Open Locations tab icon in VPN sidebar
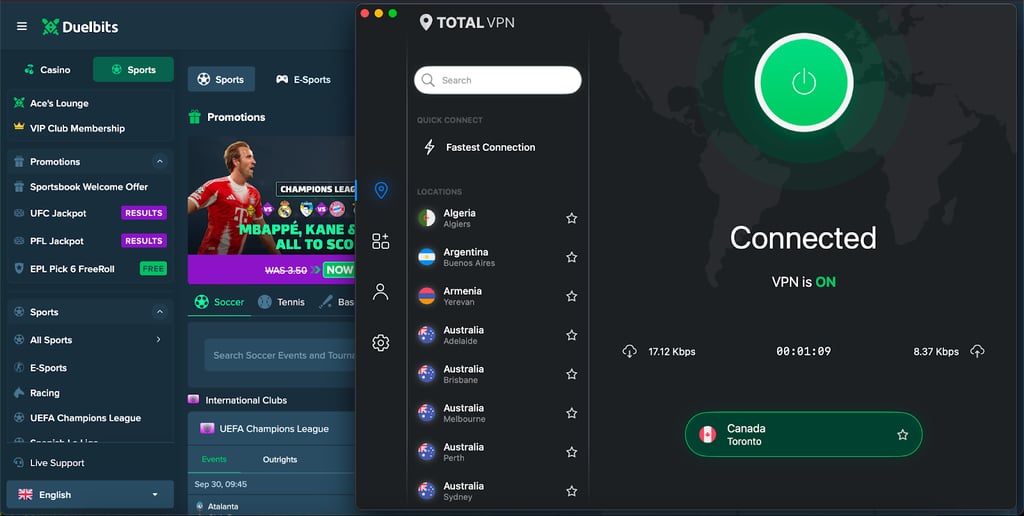The height and width of the screenshot is (516, 1024). pyautogui.click(x=381, y=190)
